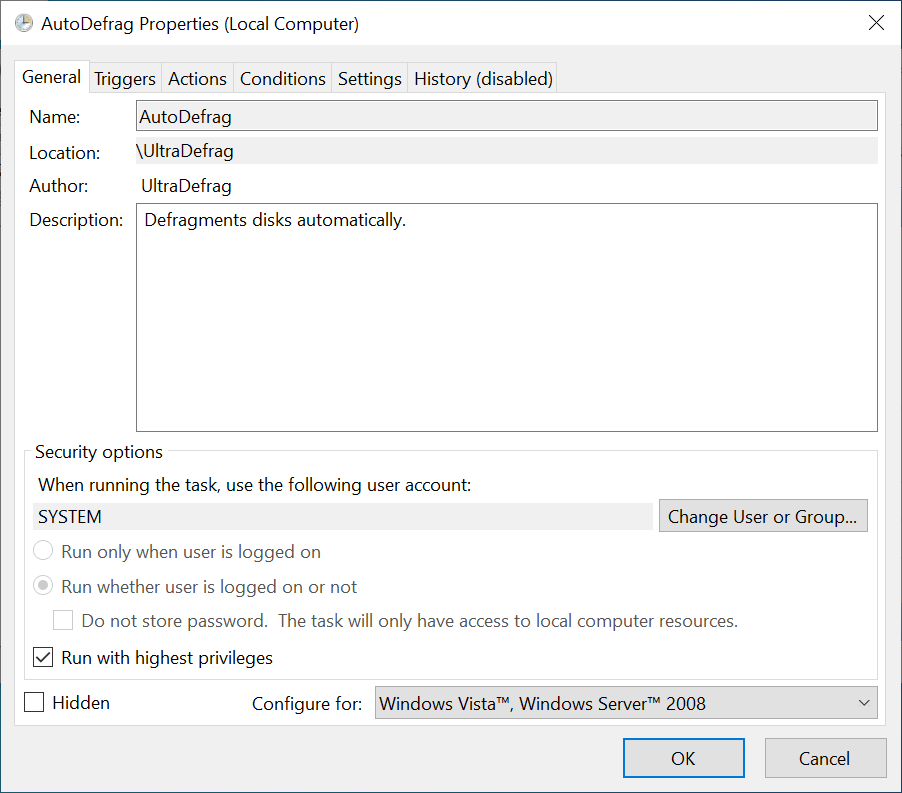Enable the Hidden checkbox

[34, 703]
